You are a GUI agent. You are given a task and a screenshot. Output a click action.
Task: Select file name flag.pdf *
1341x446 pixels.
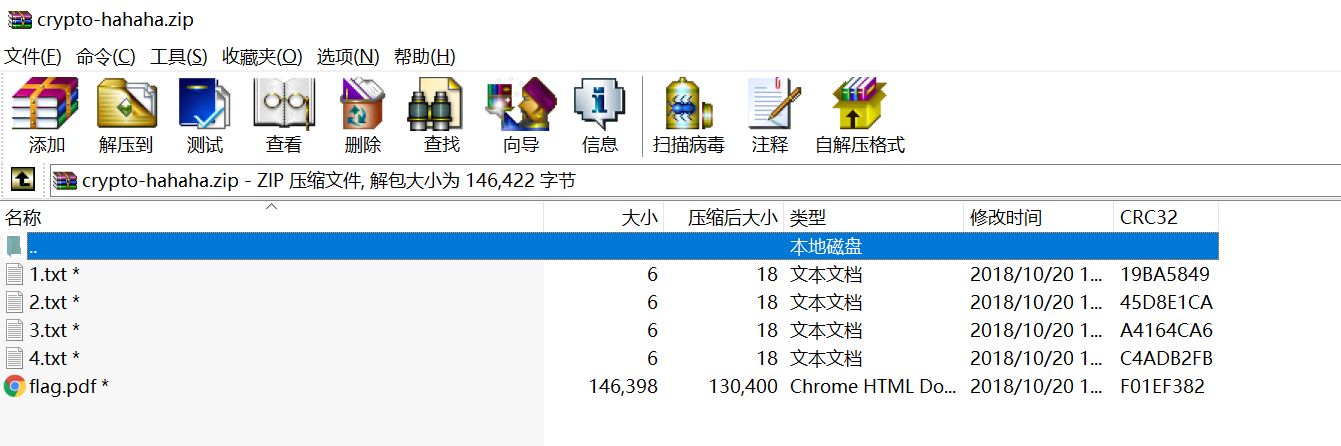click(x=69, y=386)
